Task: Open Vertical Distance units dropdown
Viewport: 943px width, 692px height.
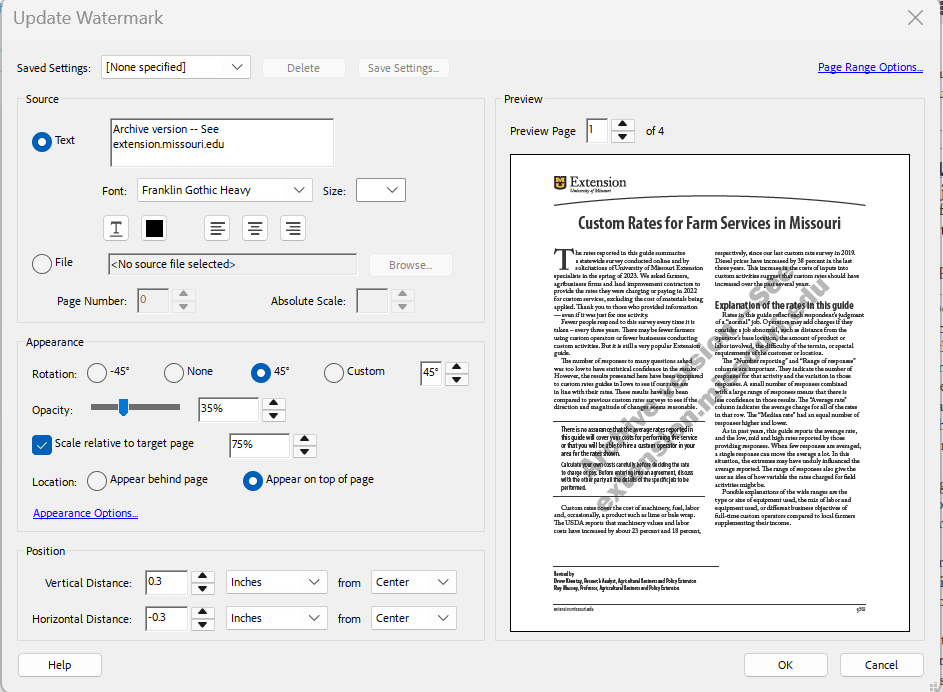Action: (x=276, y=582)
